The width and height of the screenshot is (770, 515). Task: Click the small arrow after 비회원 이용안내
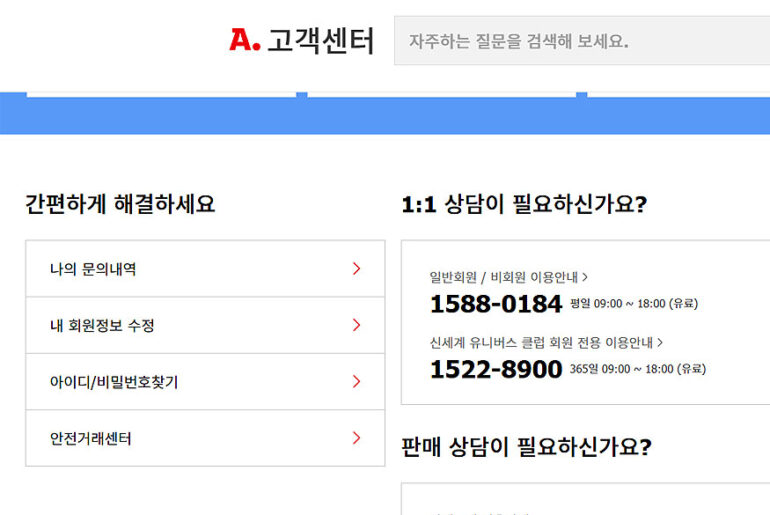click(585, 277)
